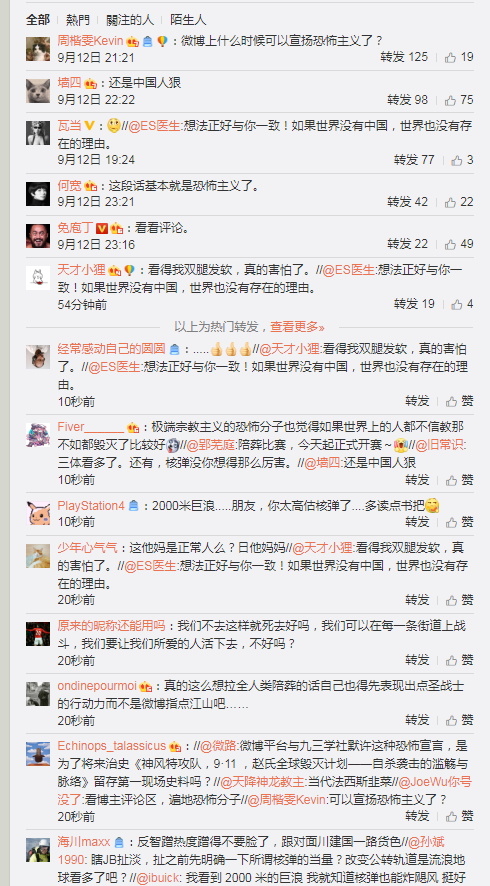Screen dimensions: 490x886
Task: Switch to 關注的人 tab
Action: tap(130, 20)
